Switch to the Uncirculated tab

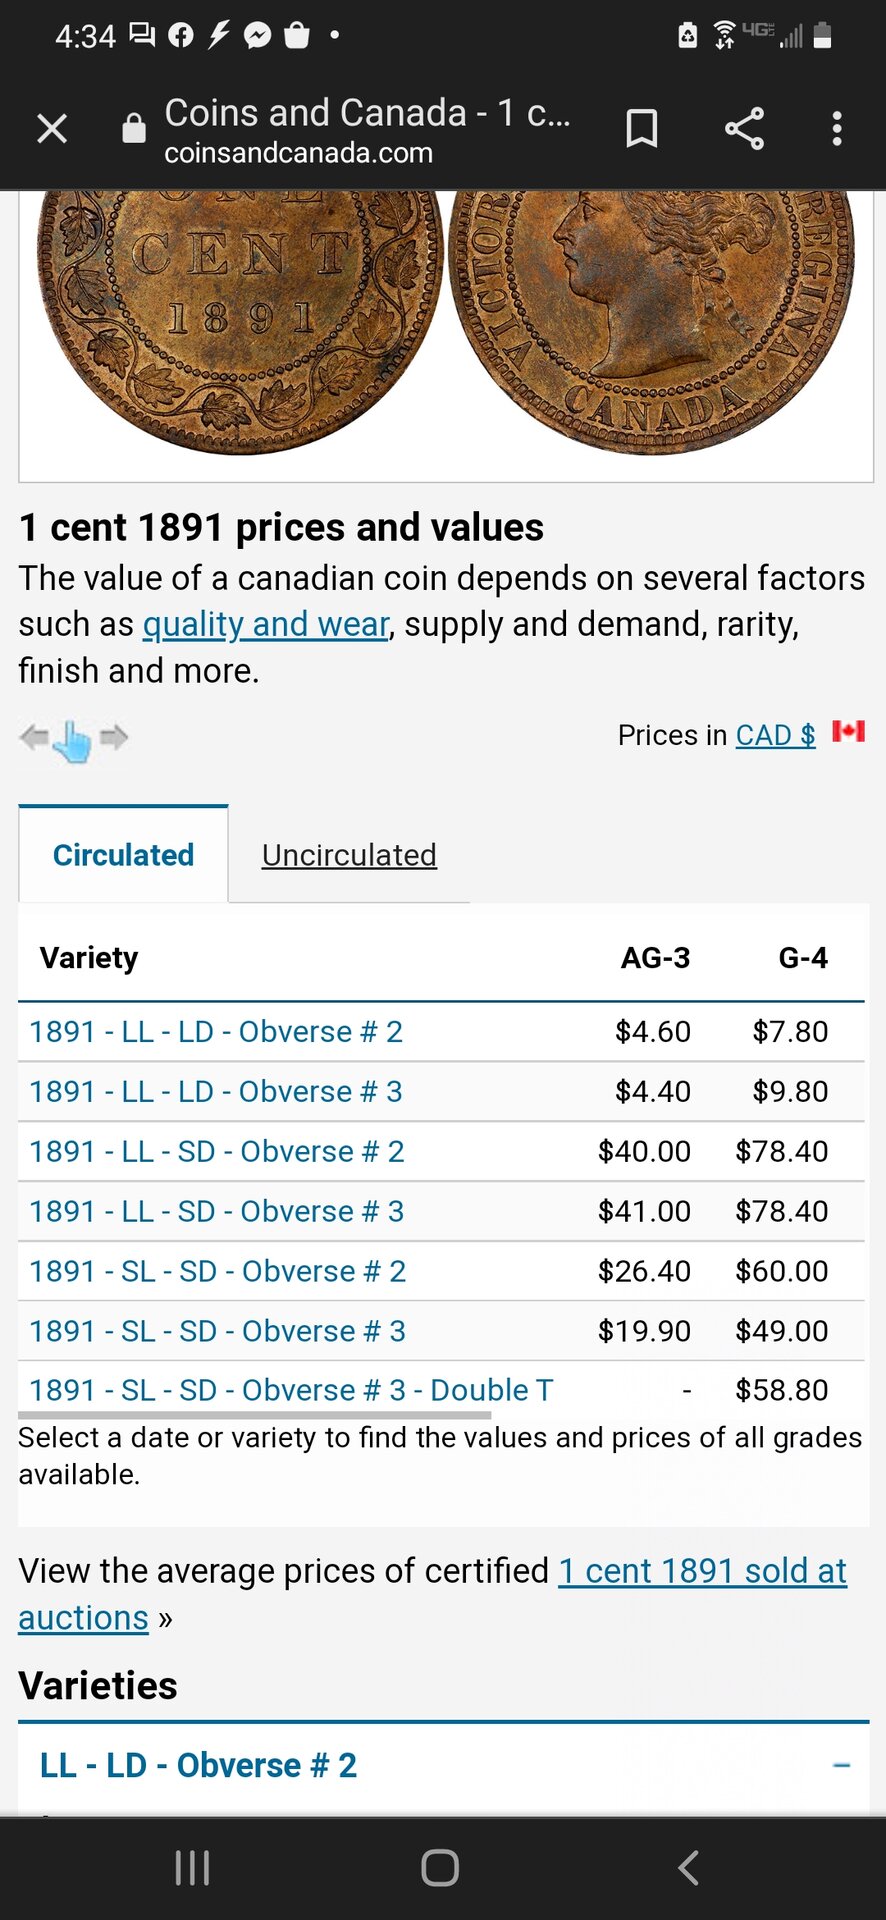pyautogui.click(x=349, y=855)
